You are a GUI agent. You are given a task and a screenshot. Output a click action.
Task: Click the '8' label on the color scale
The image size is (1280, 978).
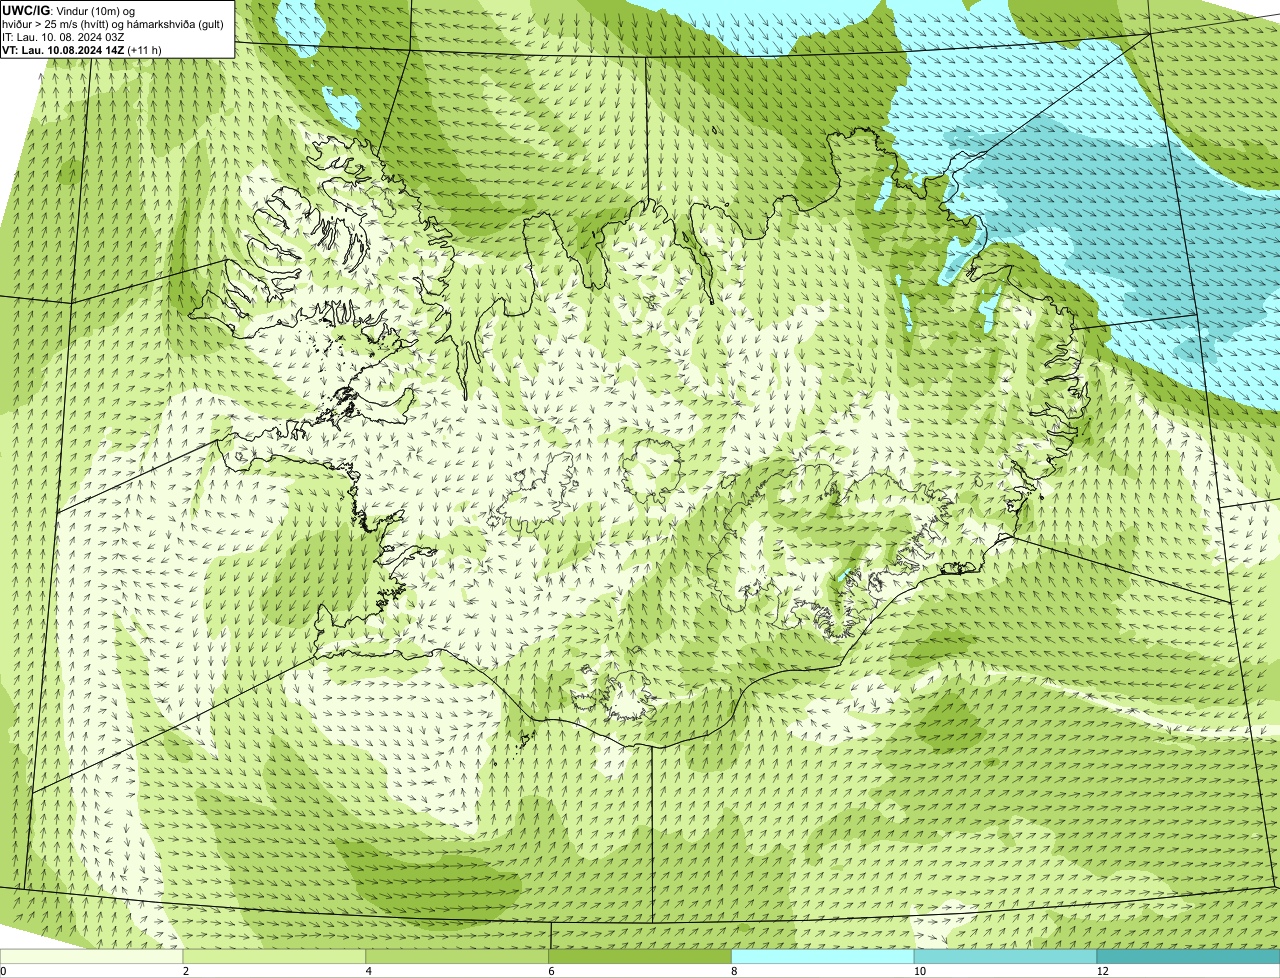pyautogui.click(x=735, y=971)
